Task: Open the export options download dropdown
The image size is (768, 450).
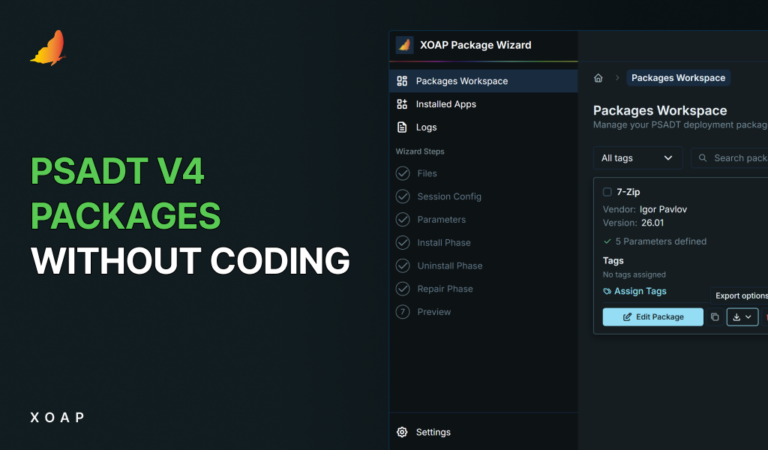Action: pos(743,317)
